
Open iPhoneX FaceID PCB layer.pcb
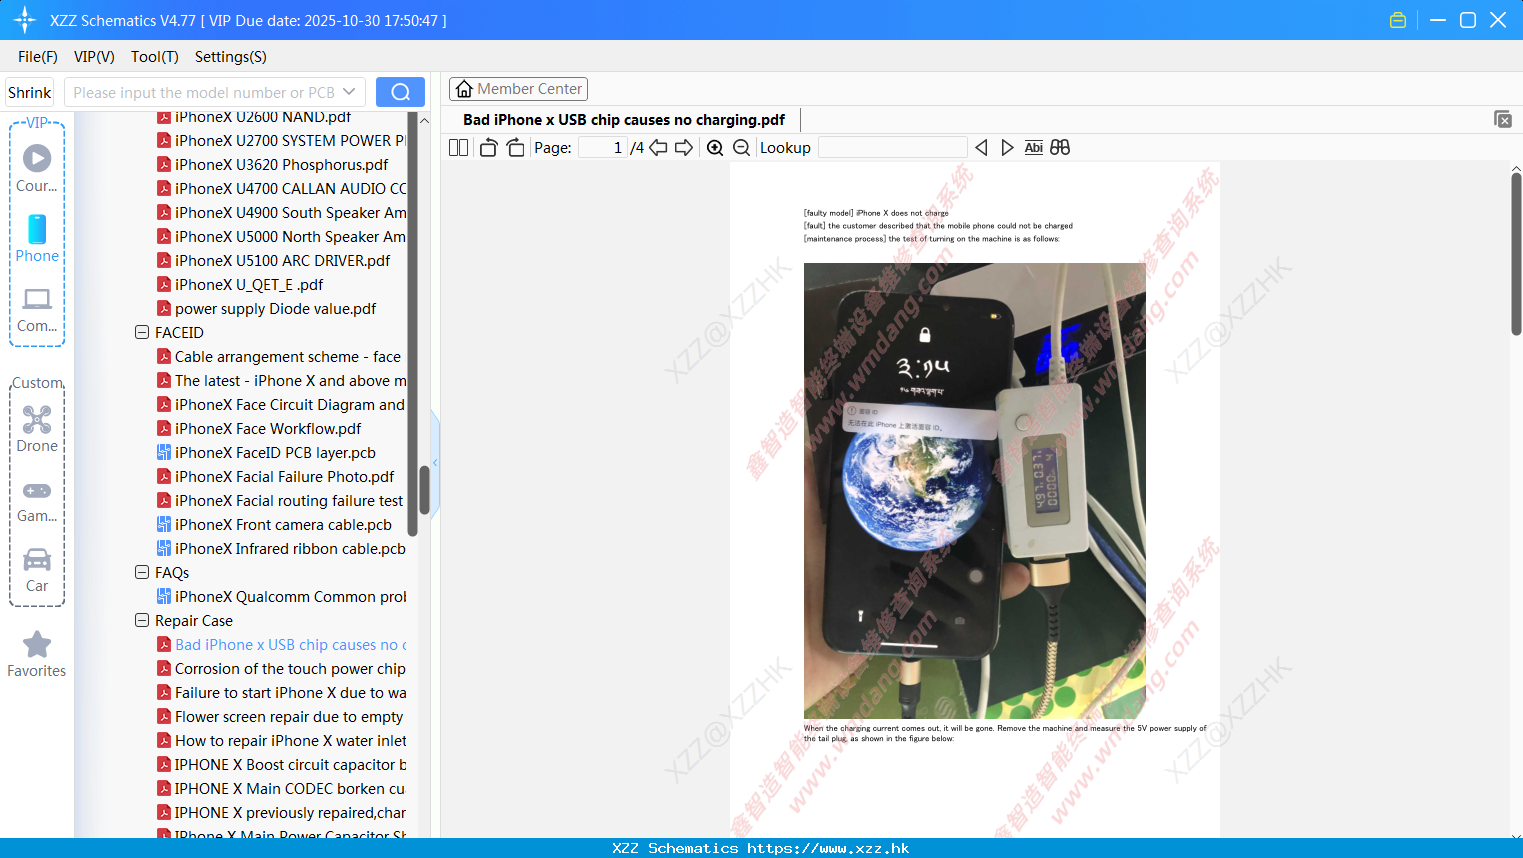pos(267,453)
